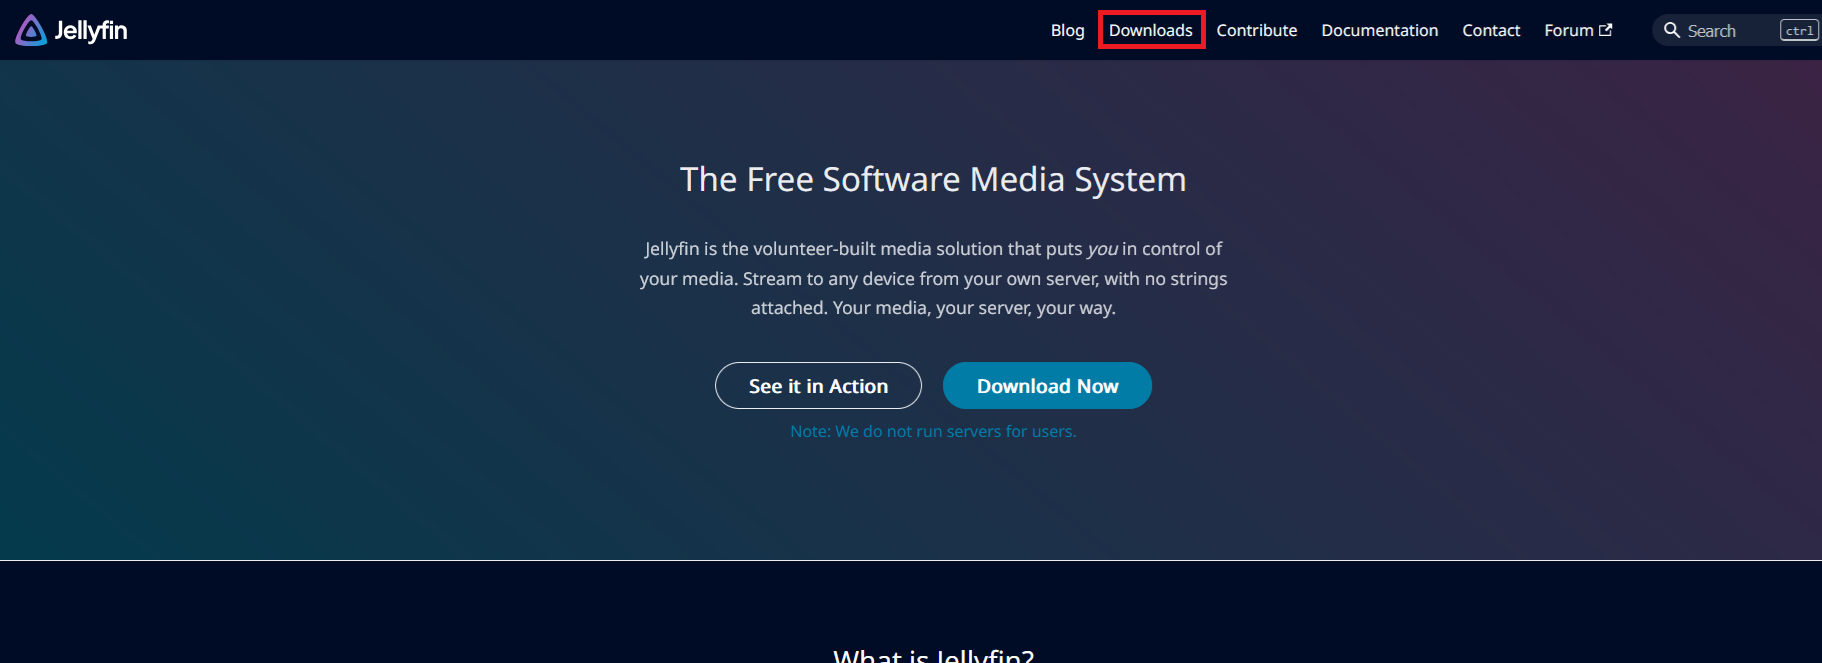
Task: Open the Contribute navigation link
Action: tap(1256, 31)
